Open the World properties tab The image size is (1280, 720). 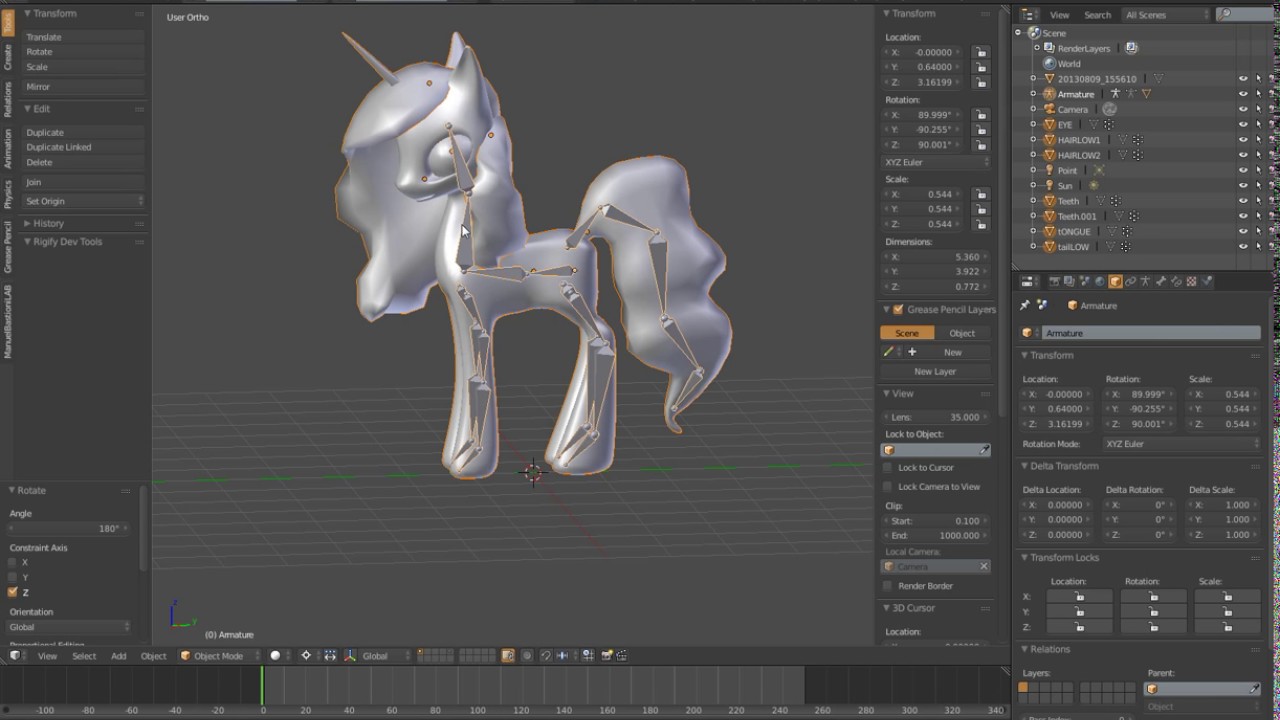point(1100,282)
